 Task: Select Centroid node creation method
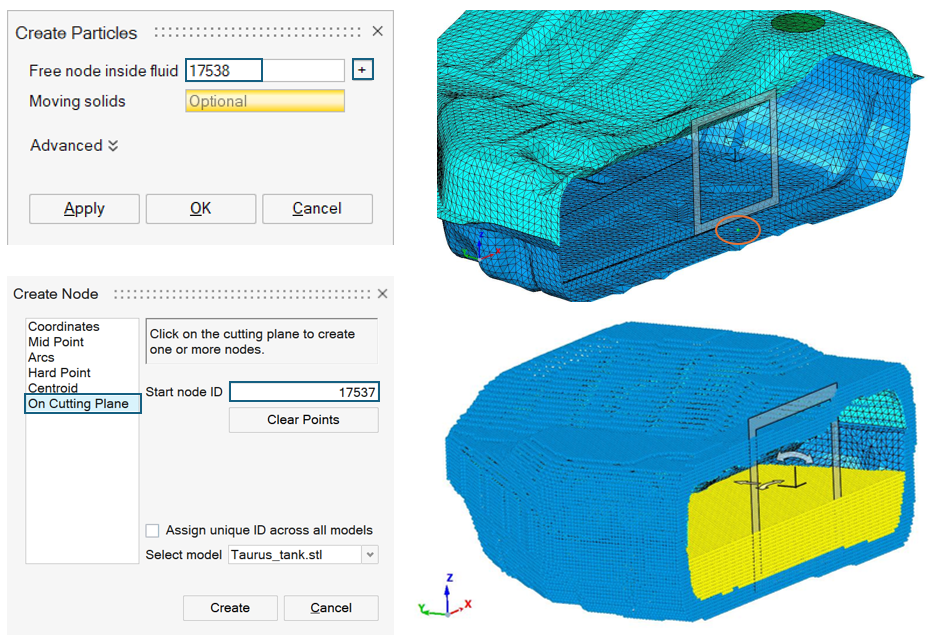[x=53, y=388]
